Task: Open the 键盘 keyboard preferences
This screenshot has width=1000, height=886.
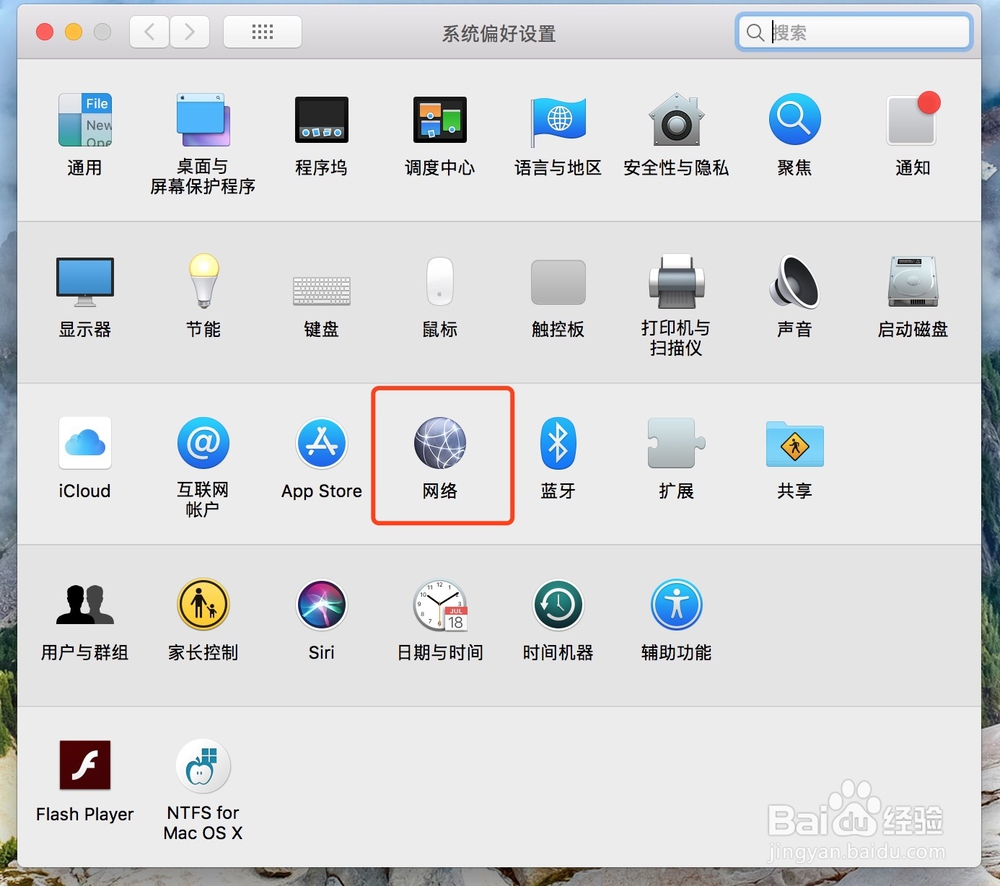Action: 321,290
